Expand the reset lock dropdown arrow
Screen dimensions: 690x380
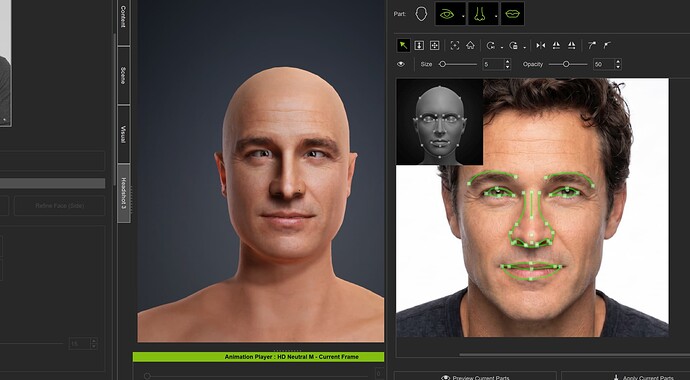pos(525,47)
